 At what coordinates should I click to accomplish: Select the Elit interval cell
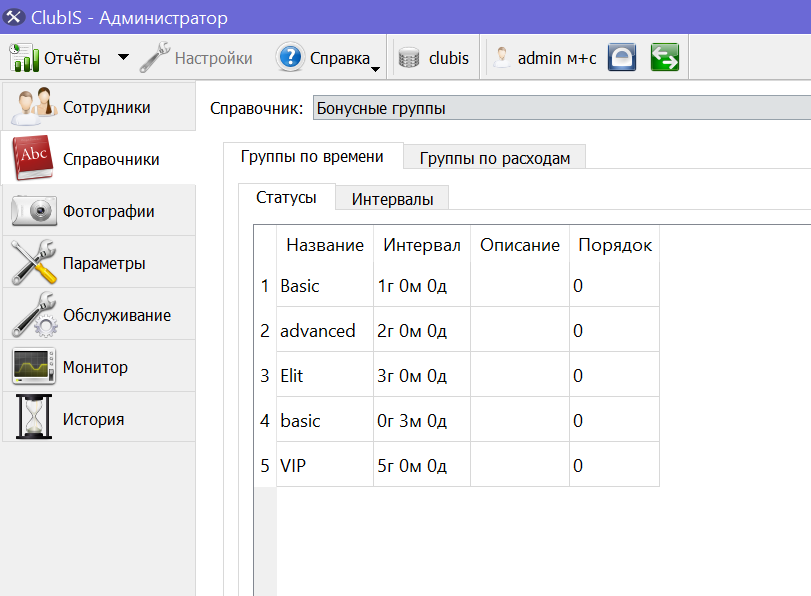click(422, 376)
